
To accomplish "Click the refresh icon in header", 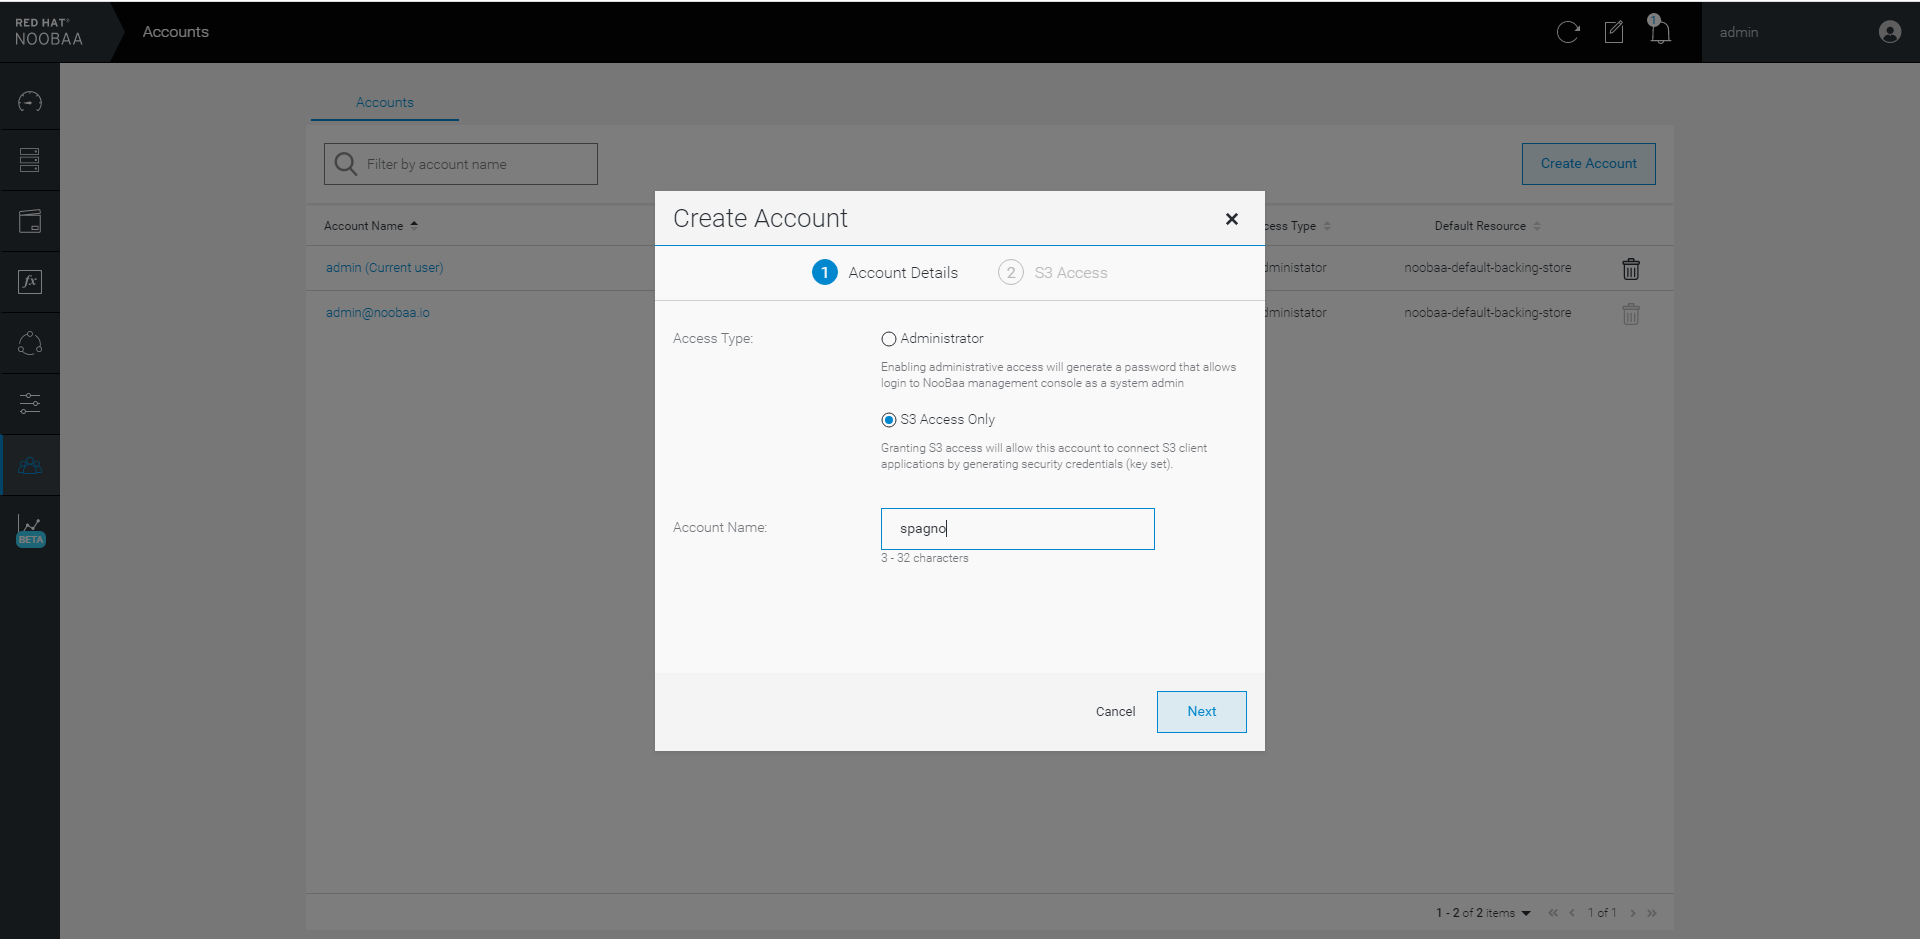I will [x=1567, y=32].
